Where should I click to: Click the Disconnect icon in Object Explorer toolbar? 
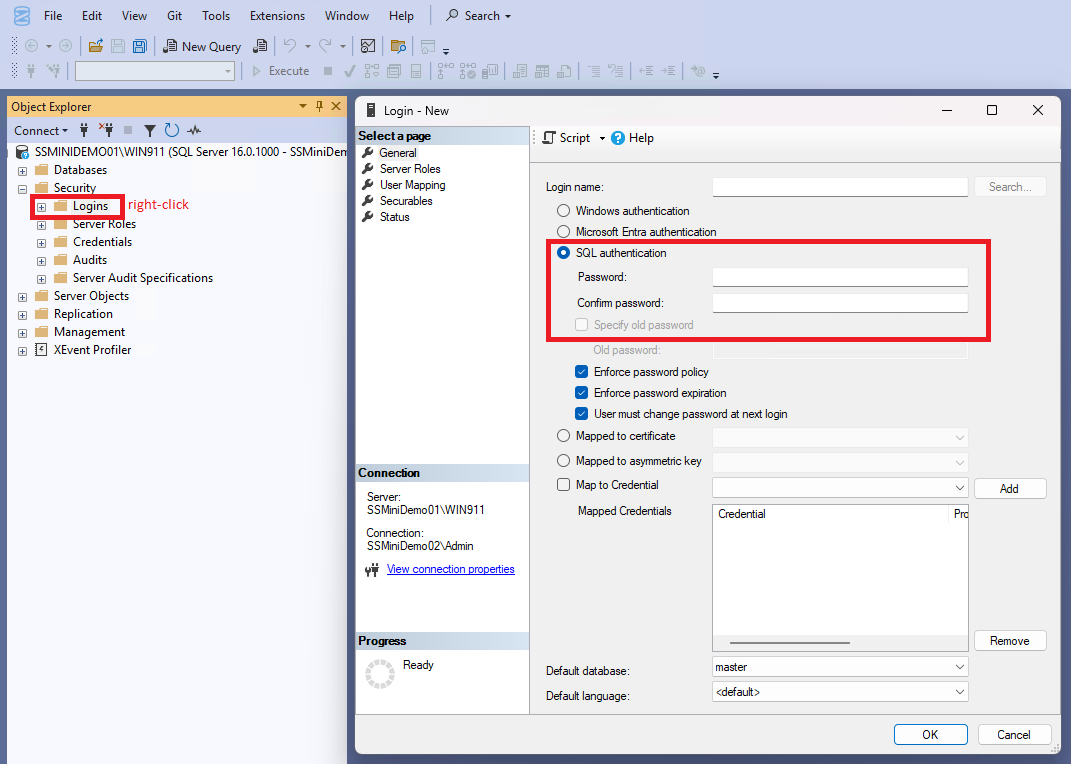pyautogui.click(x=106, y=130)
